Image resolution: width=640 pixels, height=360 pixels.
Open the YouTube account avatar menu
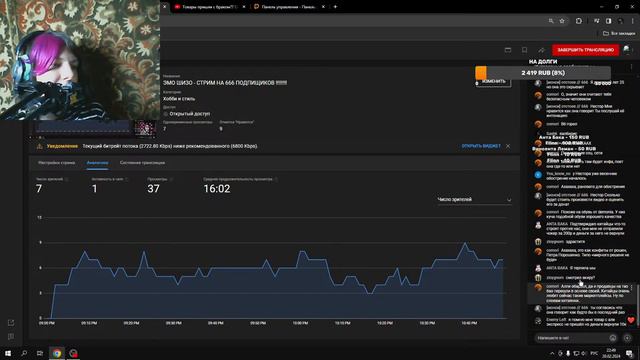click(627, 50)
